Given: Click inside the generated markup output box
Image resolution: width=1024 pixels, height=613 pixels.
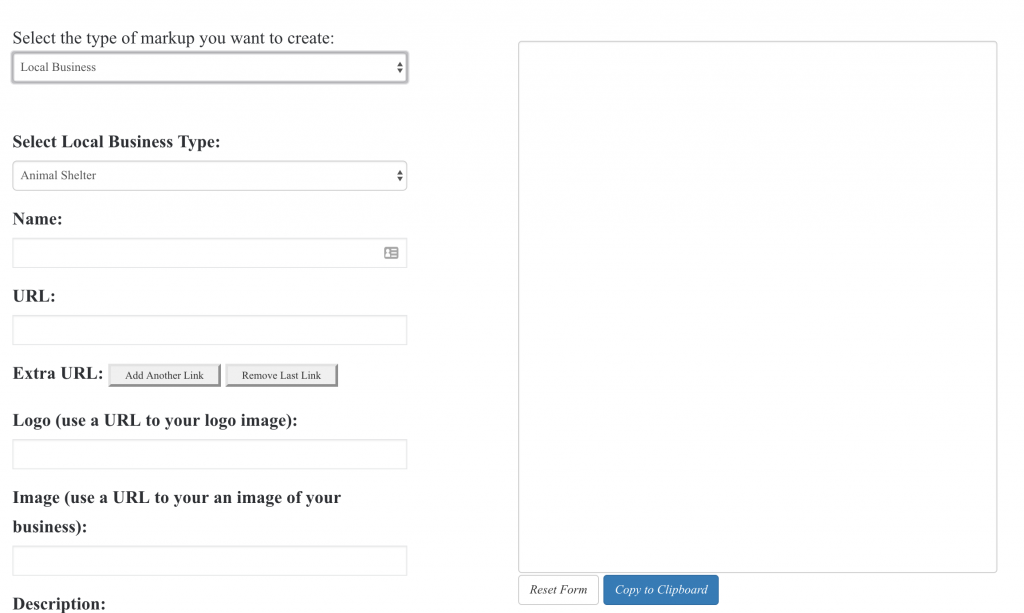Looking at the screenshot, I should [x=757, y=306].
